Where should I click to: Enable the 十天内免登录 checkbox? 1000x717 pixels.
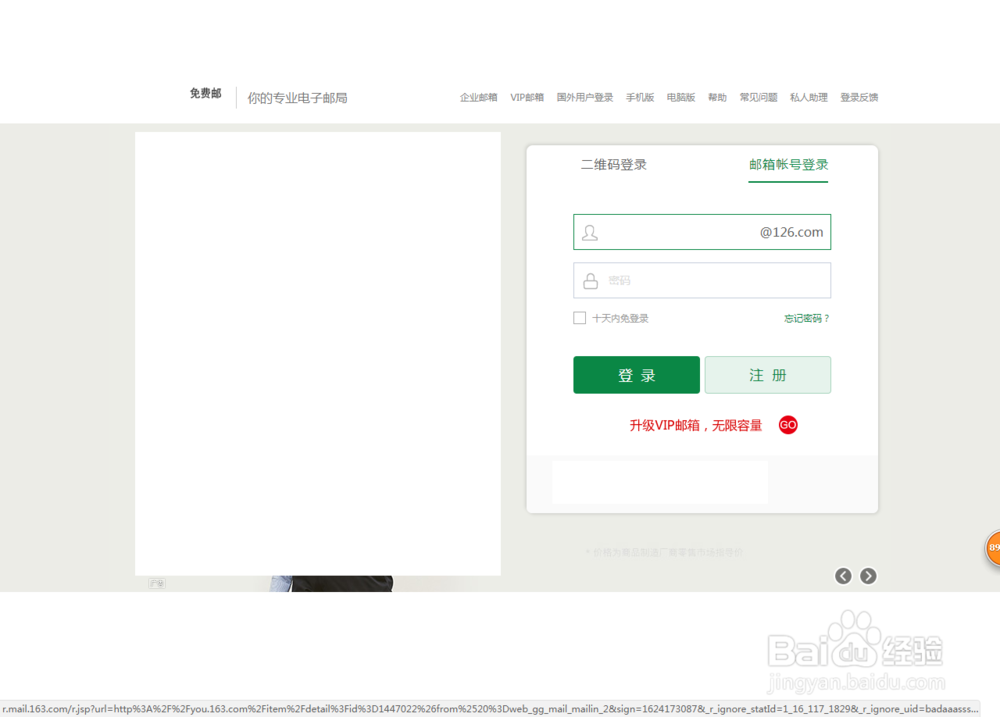[x=579, y=318]
